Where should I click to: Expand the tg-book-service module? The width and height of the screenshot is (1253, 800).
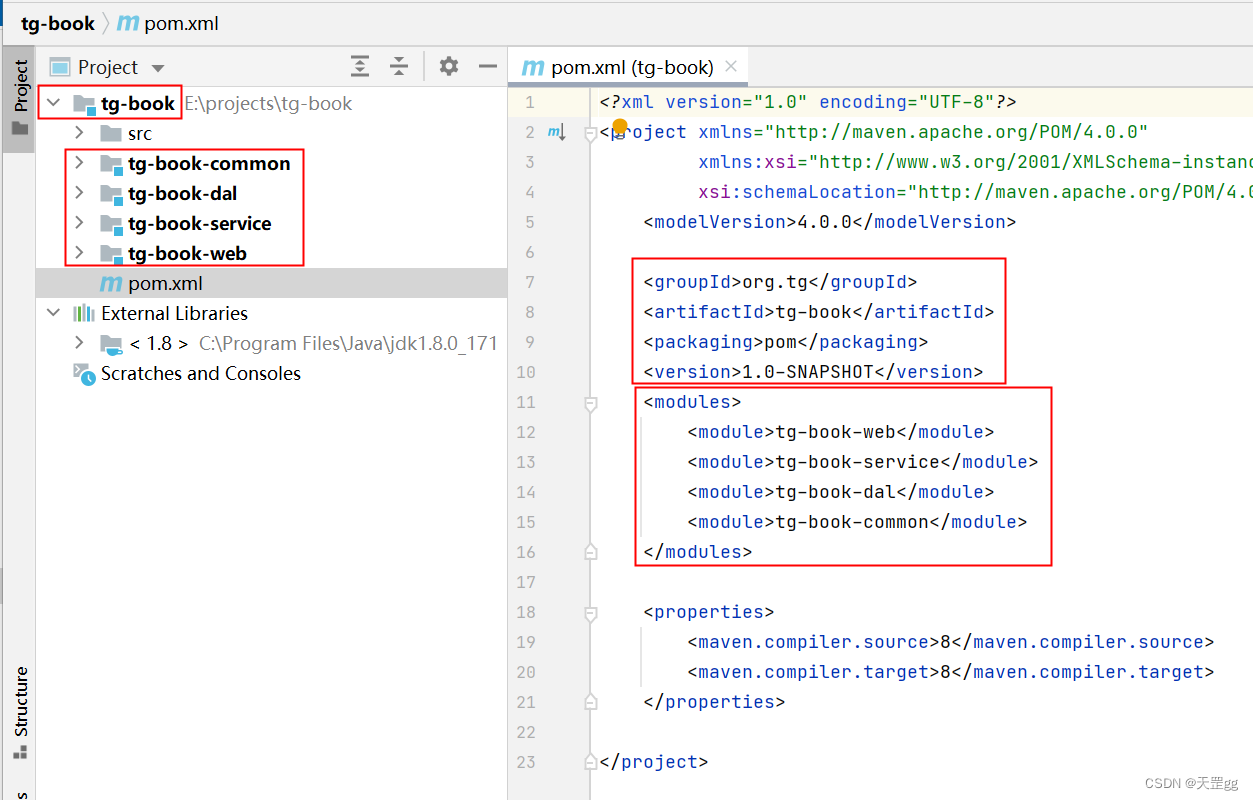point(79,223)
